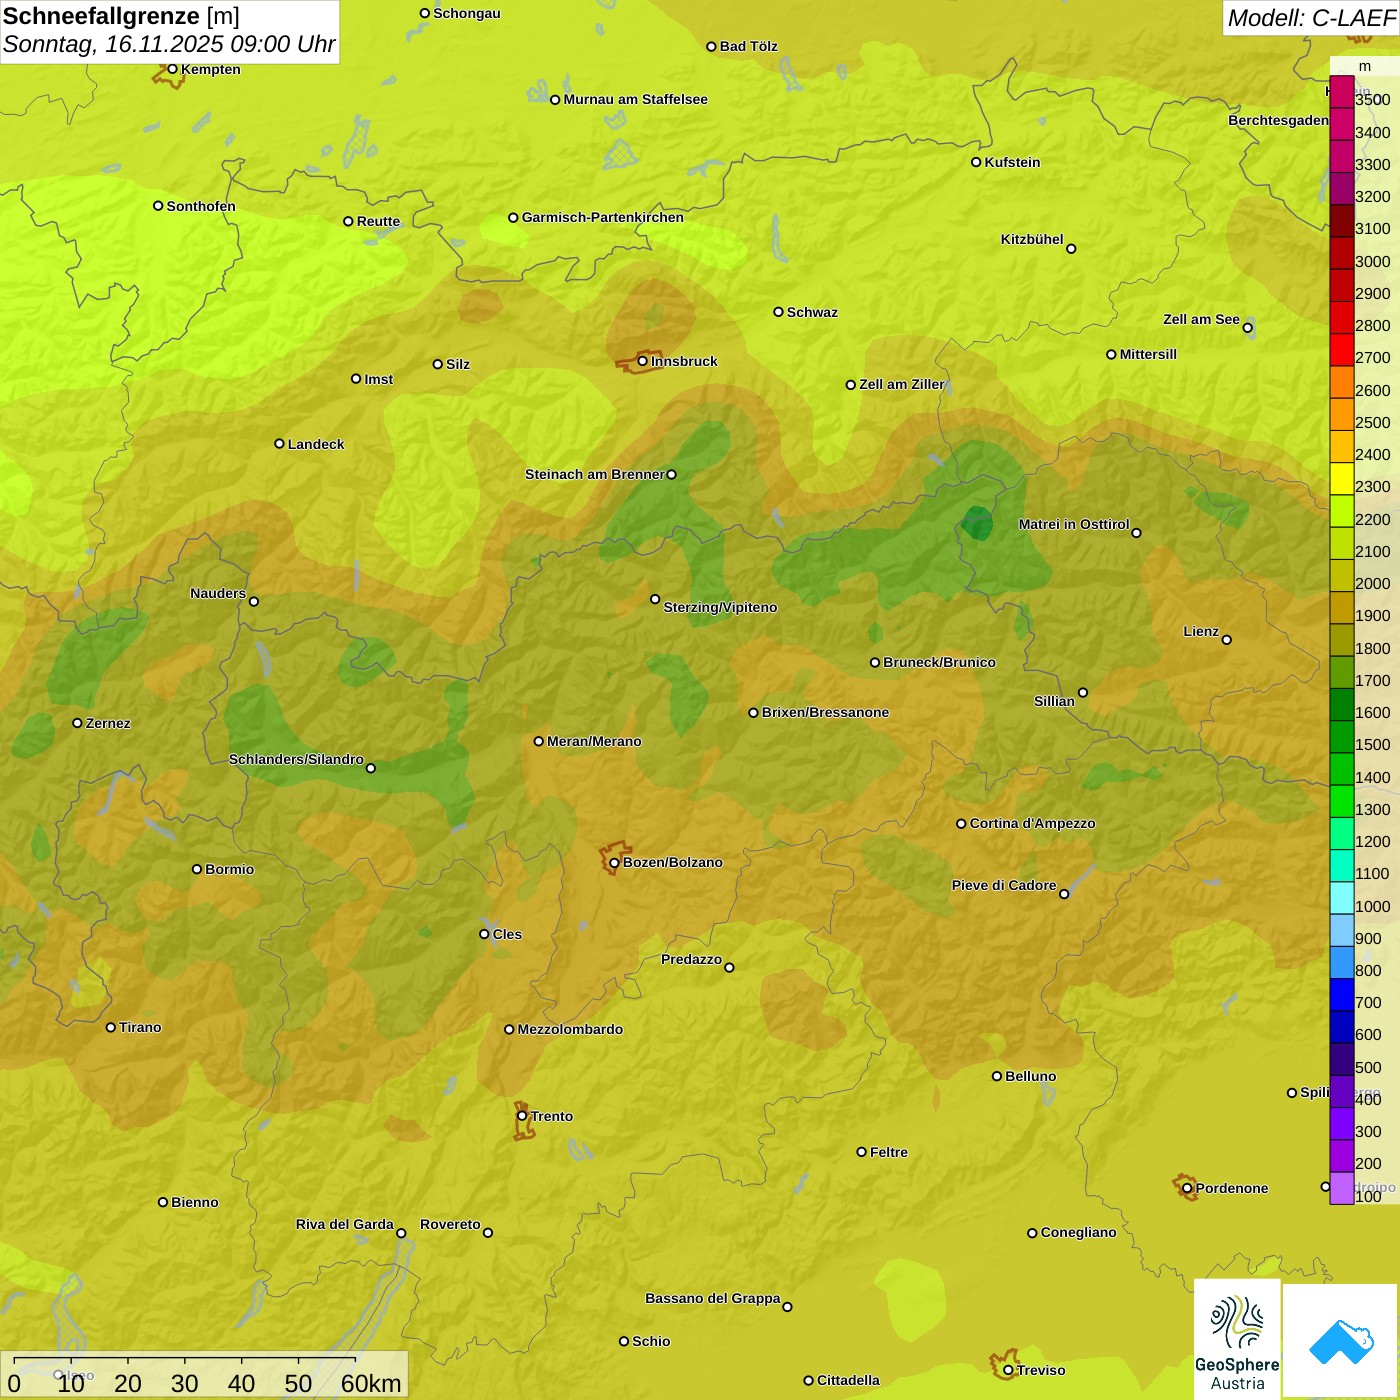This screenshot has width=1400, height=1400.
Task: Click the Zernez town label
Action: (x=108, y=723)
